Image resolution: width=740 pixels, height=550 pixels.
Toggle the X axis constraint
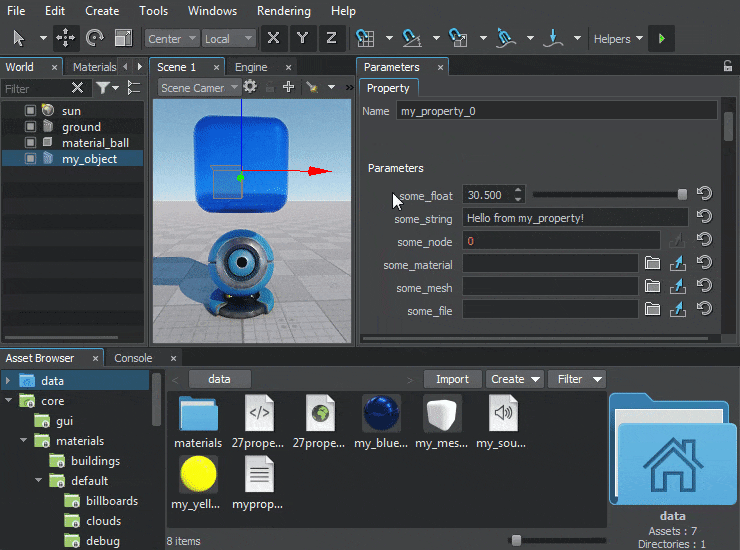(273, 38)
